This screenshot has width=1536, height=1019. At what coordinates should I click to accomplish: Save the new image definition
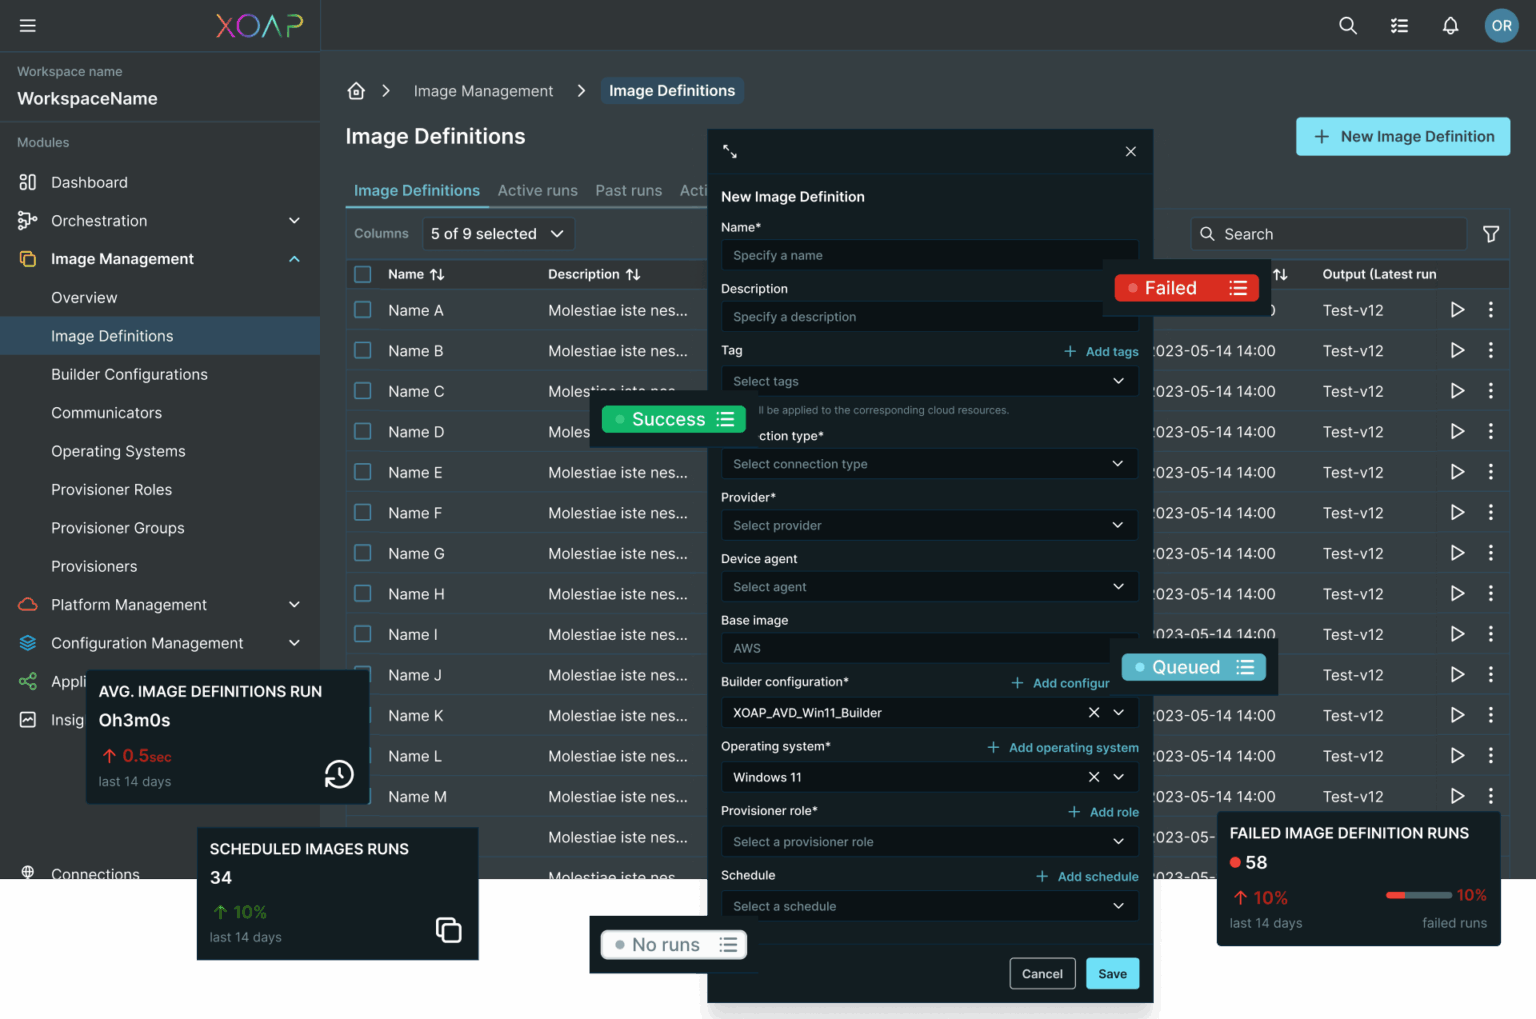tap(1112, 973)
